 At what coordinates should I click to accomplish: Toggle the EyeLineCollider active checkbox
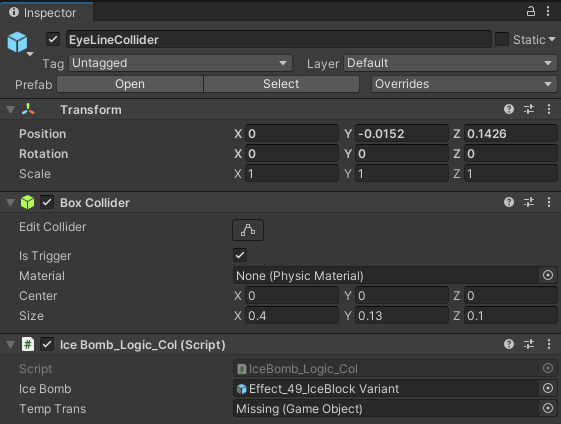coord(53,39)
